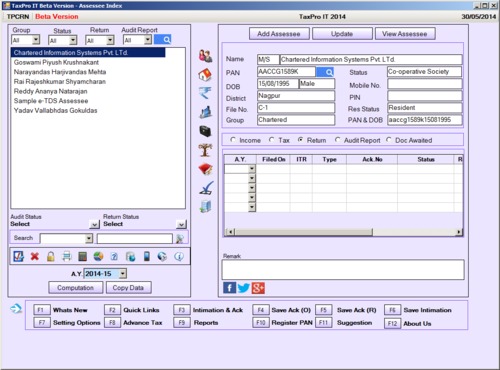This screenshot has width=500, height=370.
Task: Click the blue checkmark icon
Action: 206,188
